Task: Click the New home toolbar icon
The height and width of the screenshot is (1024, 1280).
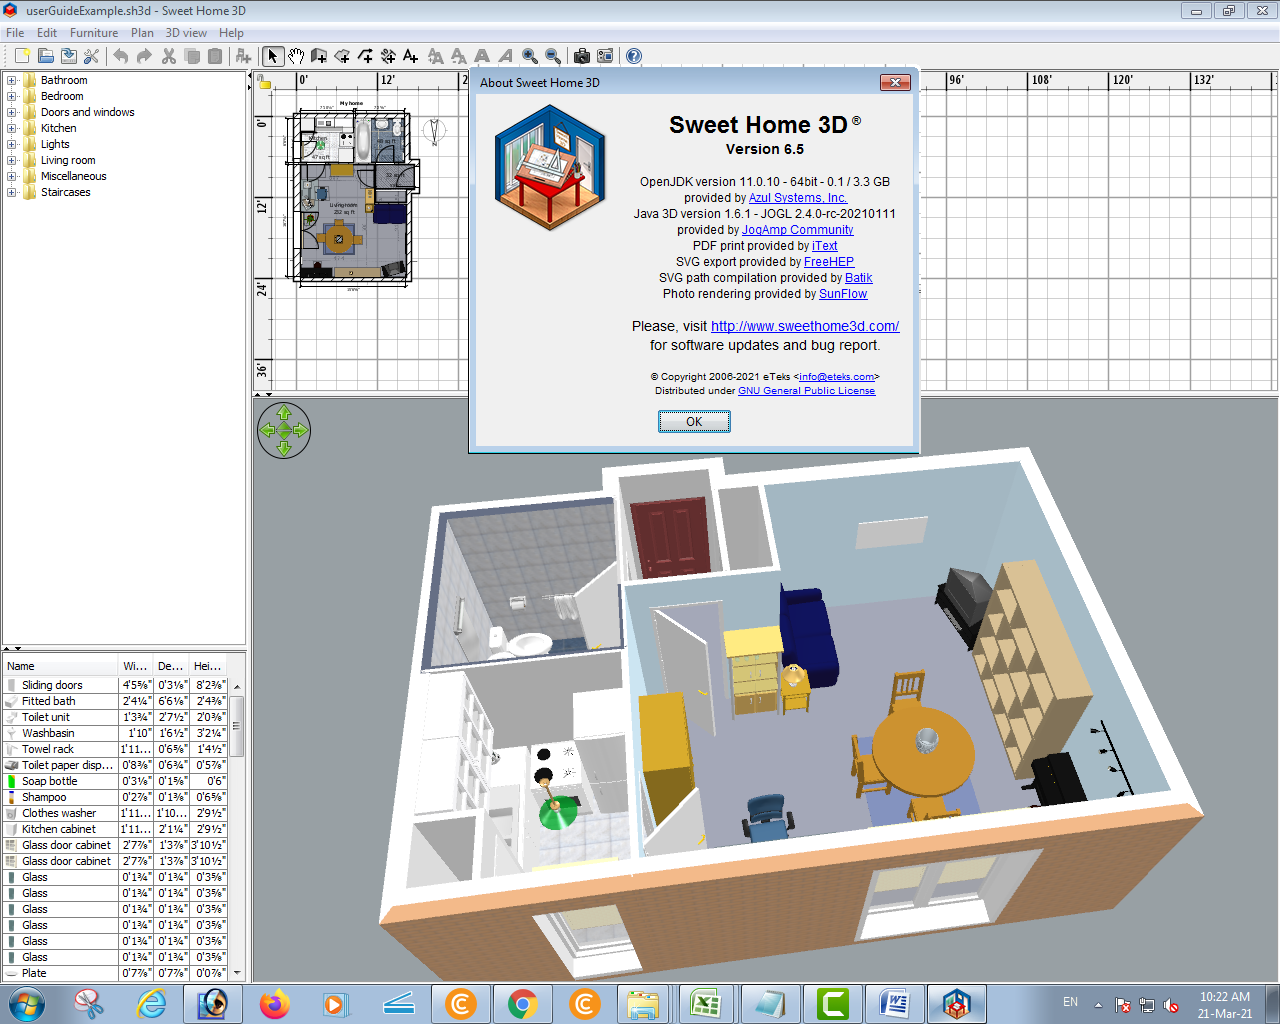Action: pyautogui.click(x=22, y=56)
